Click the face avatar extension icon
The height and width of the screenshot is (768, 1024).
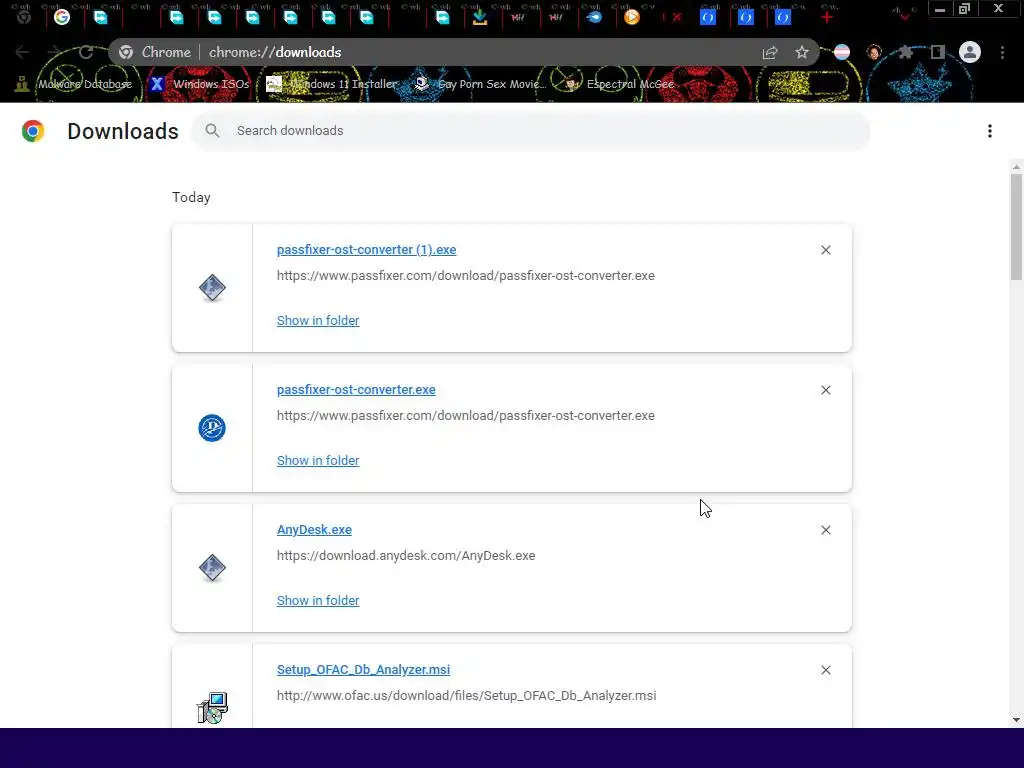click(x=874, y=52)
